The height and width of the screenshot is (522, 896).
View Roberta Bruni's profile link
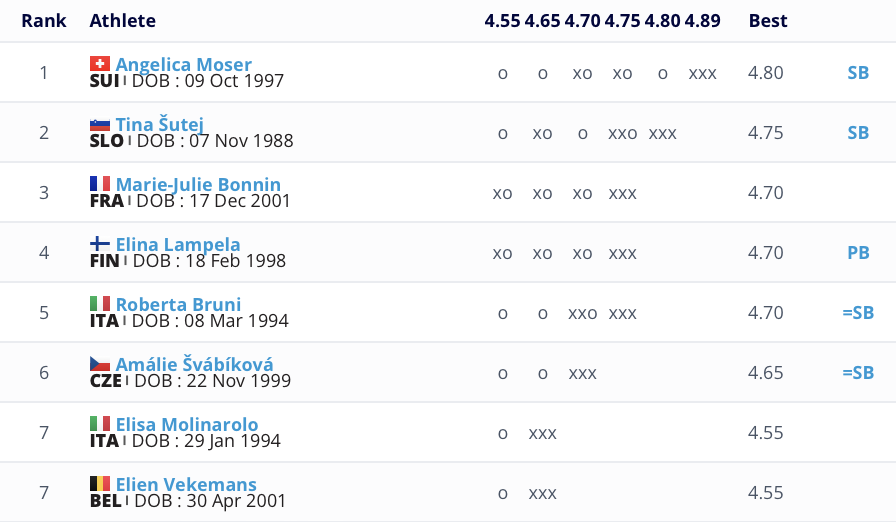[x=178, y=304]
